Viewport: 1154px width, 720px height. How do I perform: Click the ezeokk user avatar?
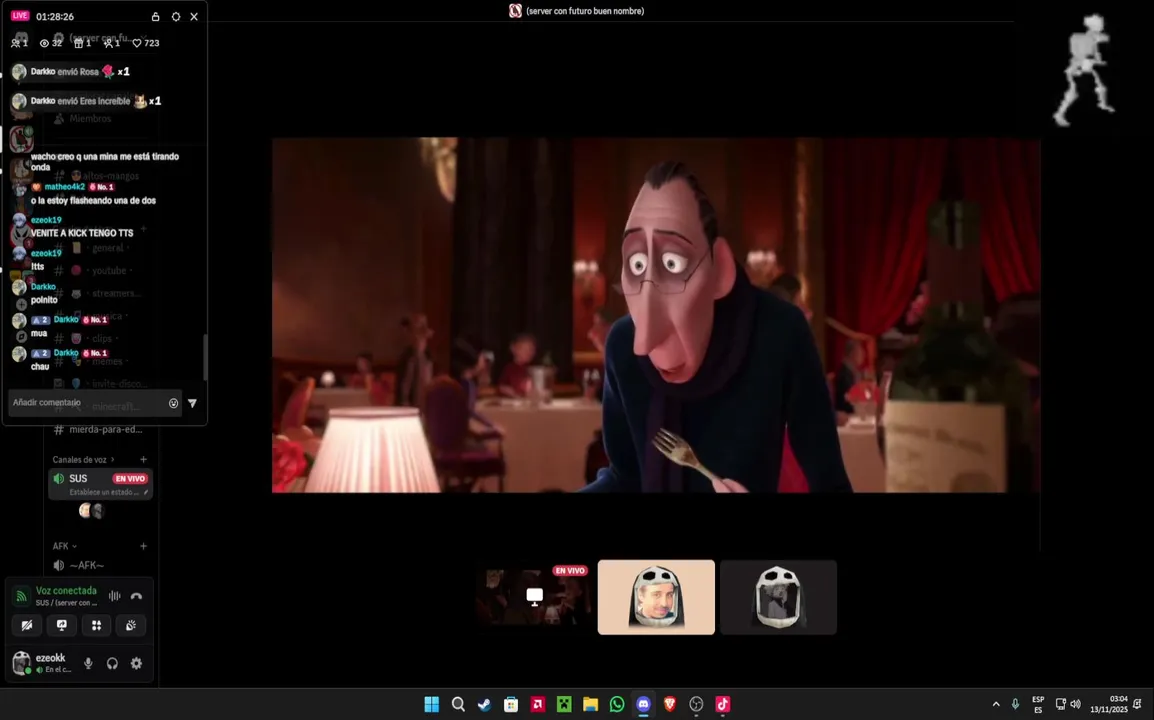click(x=21, y=663)
